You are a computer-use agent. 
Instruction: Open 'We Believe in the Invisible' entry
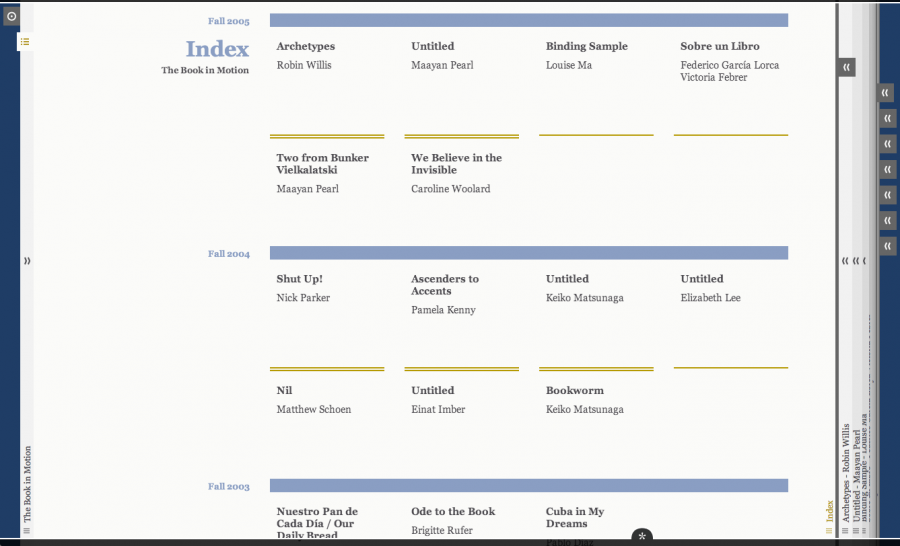[x=456, y=164]
